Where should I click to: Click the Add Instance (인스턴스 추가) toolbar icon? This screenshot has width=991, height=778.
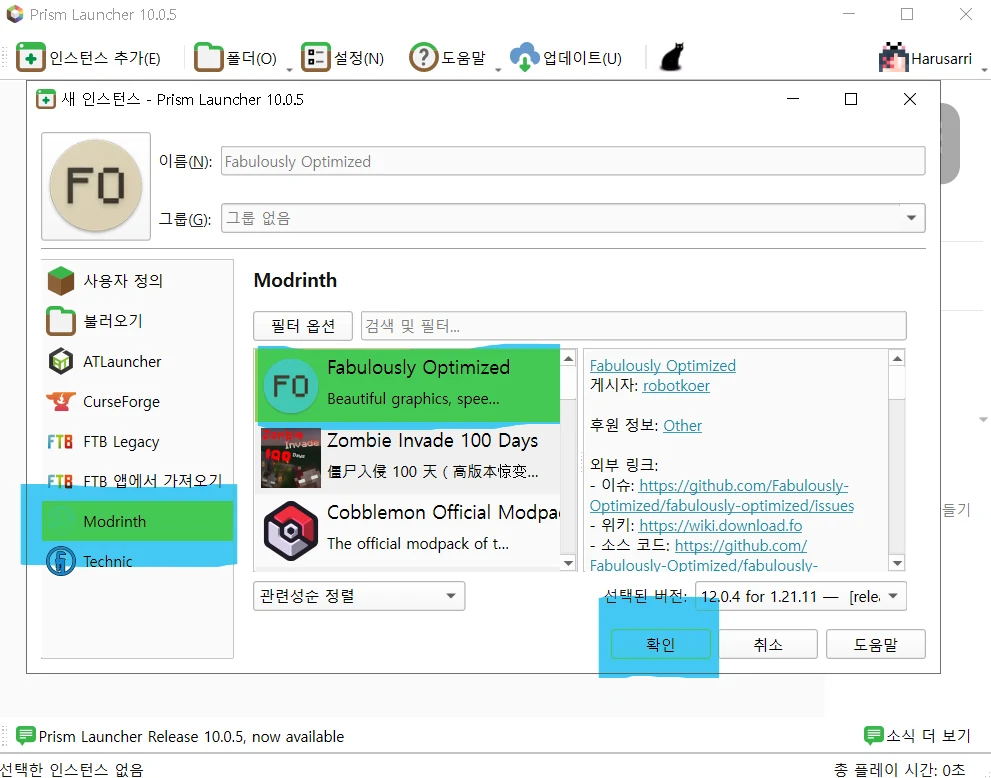[x=30, y=58]
